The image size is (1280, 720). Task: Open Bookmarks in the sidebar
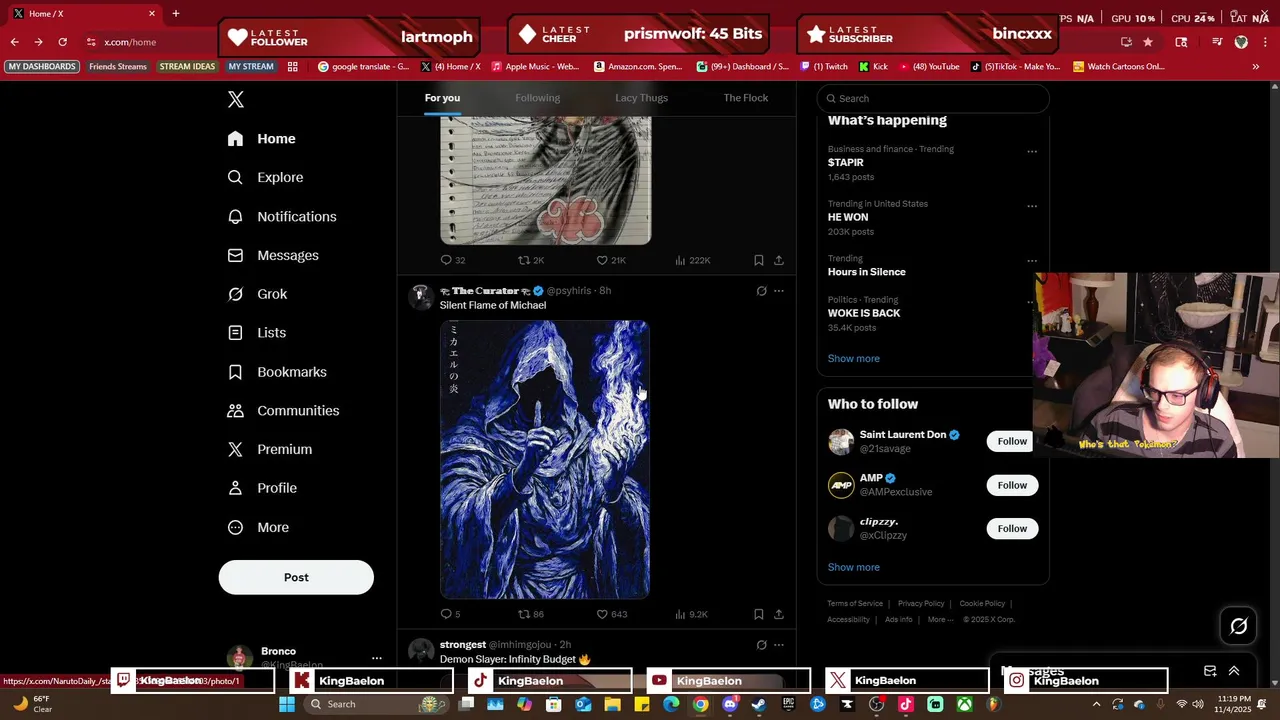pos(277,372)
